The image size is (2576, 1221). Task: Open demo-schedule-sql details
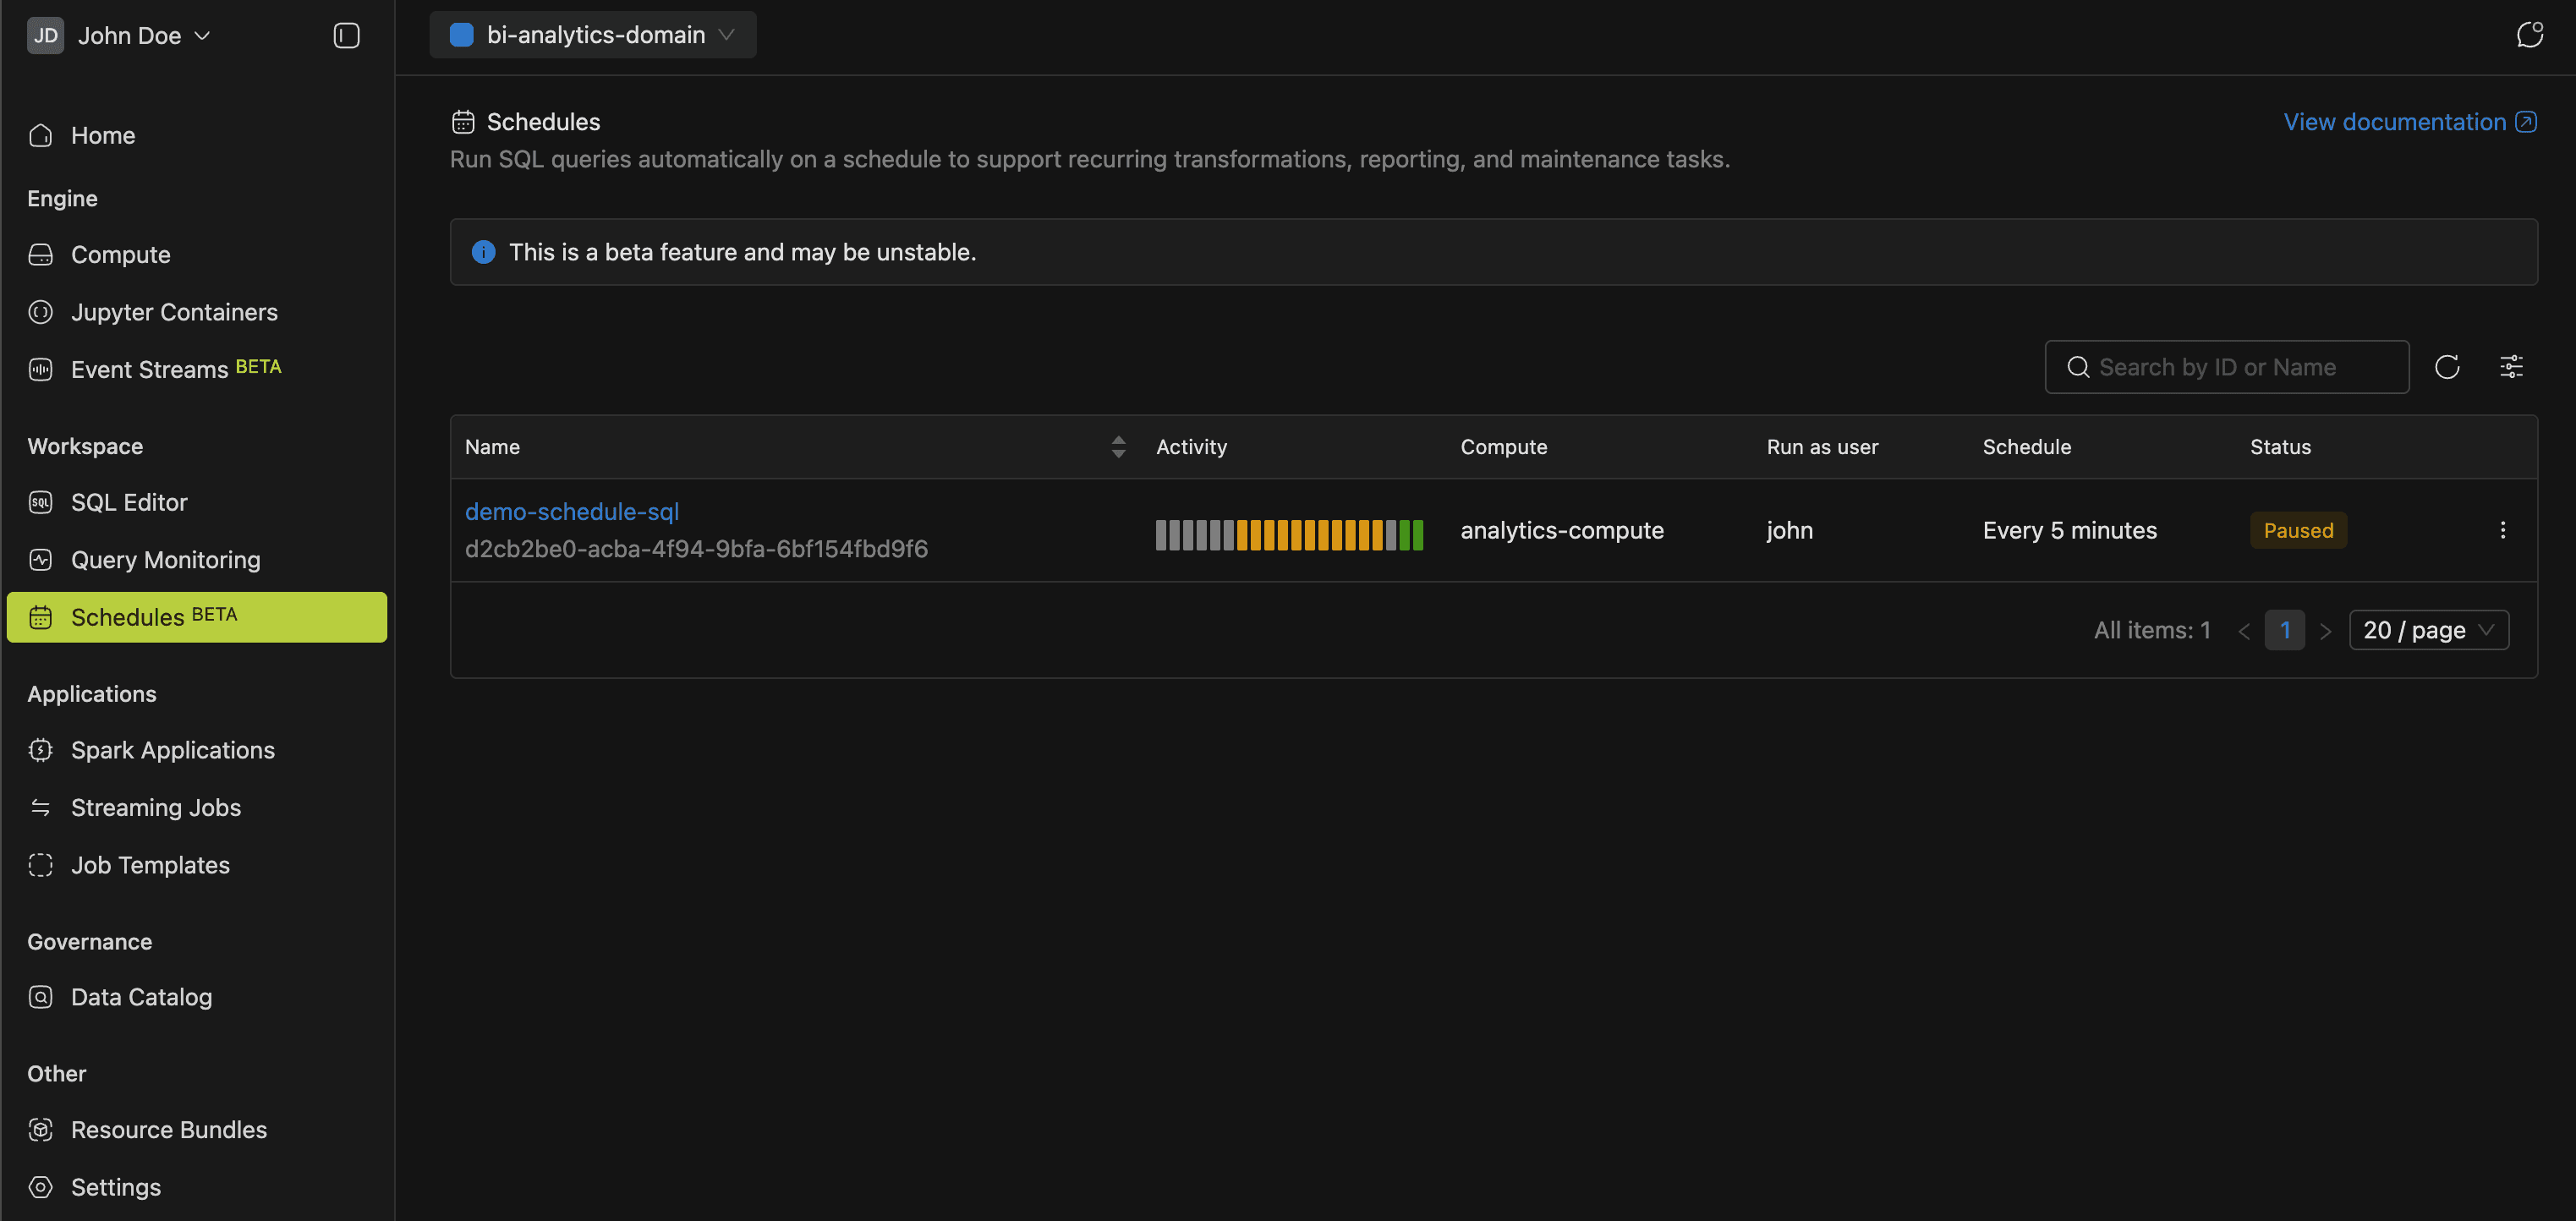571,511
